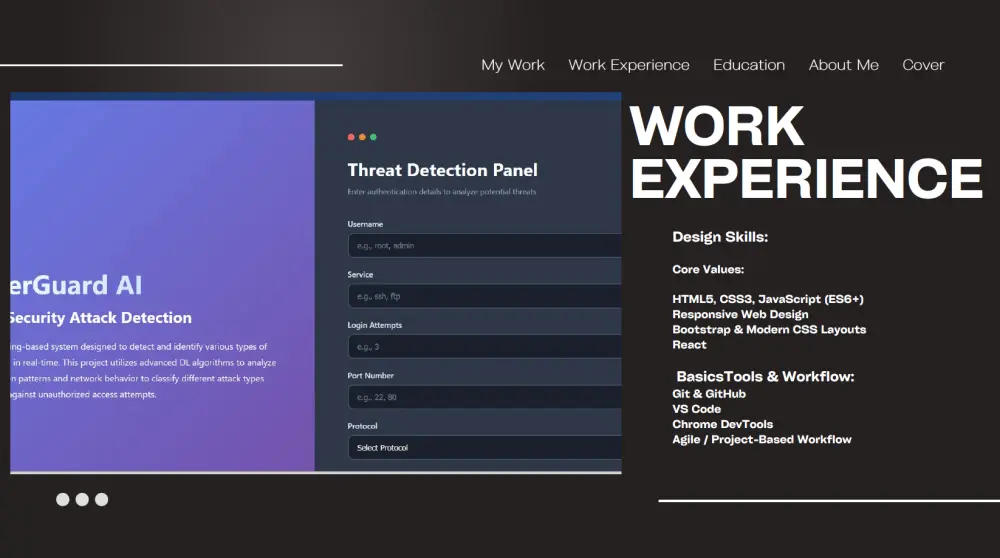Screen dimensions: 1000x558
Task: Click the Security Attack Detection subtitle
Action: click(101, 318)
